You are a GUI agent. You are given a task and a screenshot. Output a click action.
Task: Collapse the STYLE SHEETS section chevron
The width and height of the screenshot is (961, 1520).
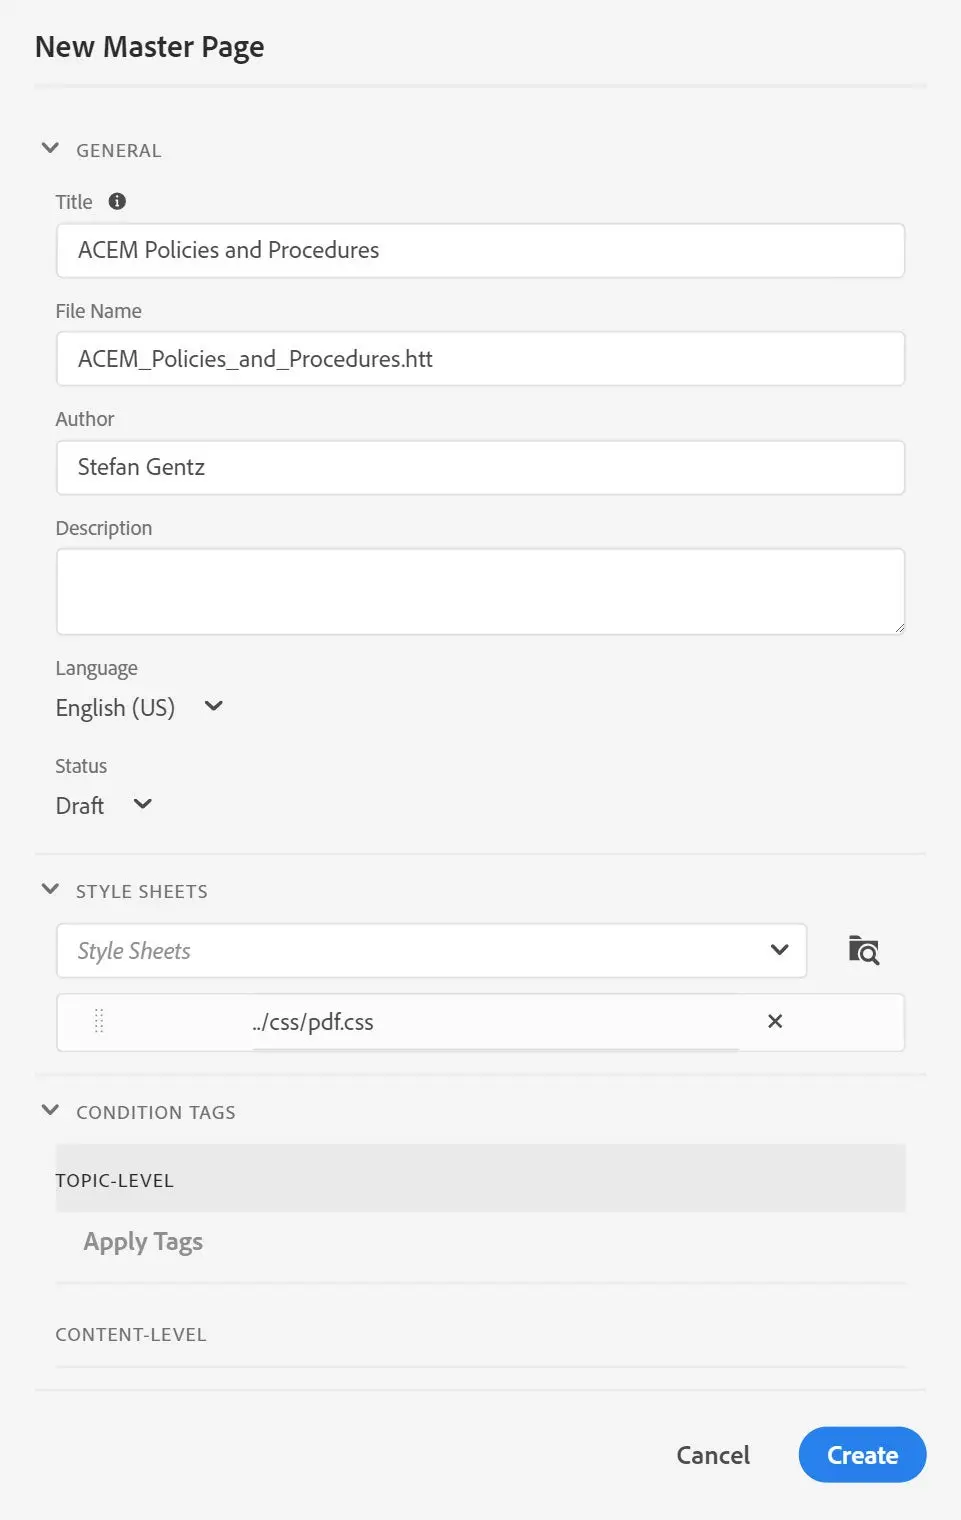coord(50,888)
